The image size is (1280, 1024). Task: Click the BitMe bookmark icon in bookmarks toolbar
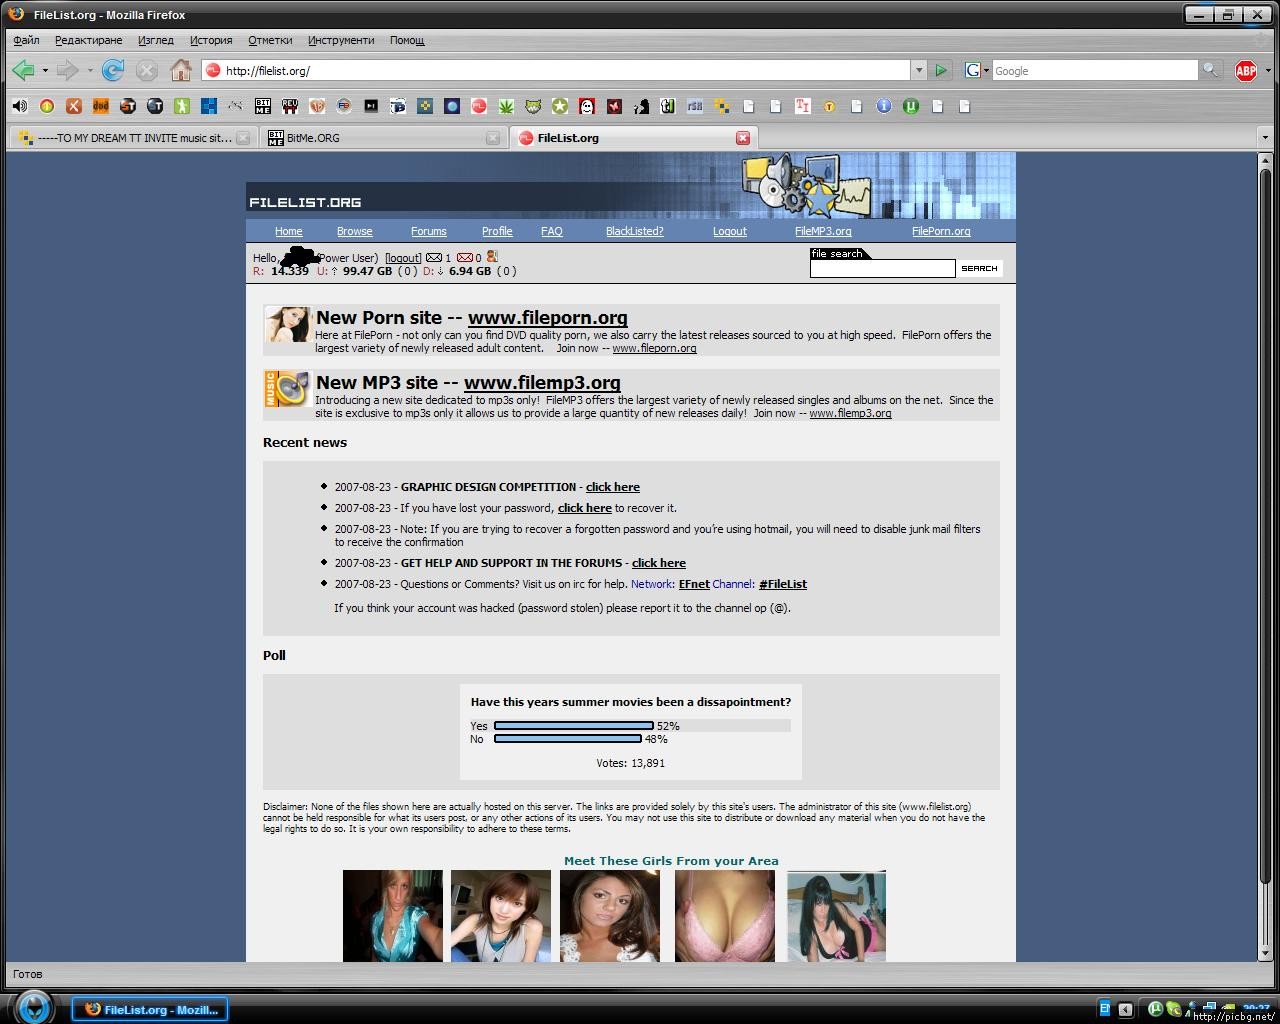(263, 106)
